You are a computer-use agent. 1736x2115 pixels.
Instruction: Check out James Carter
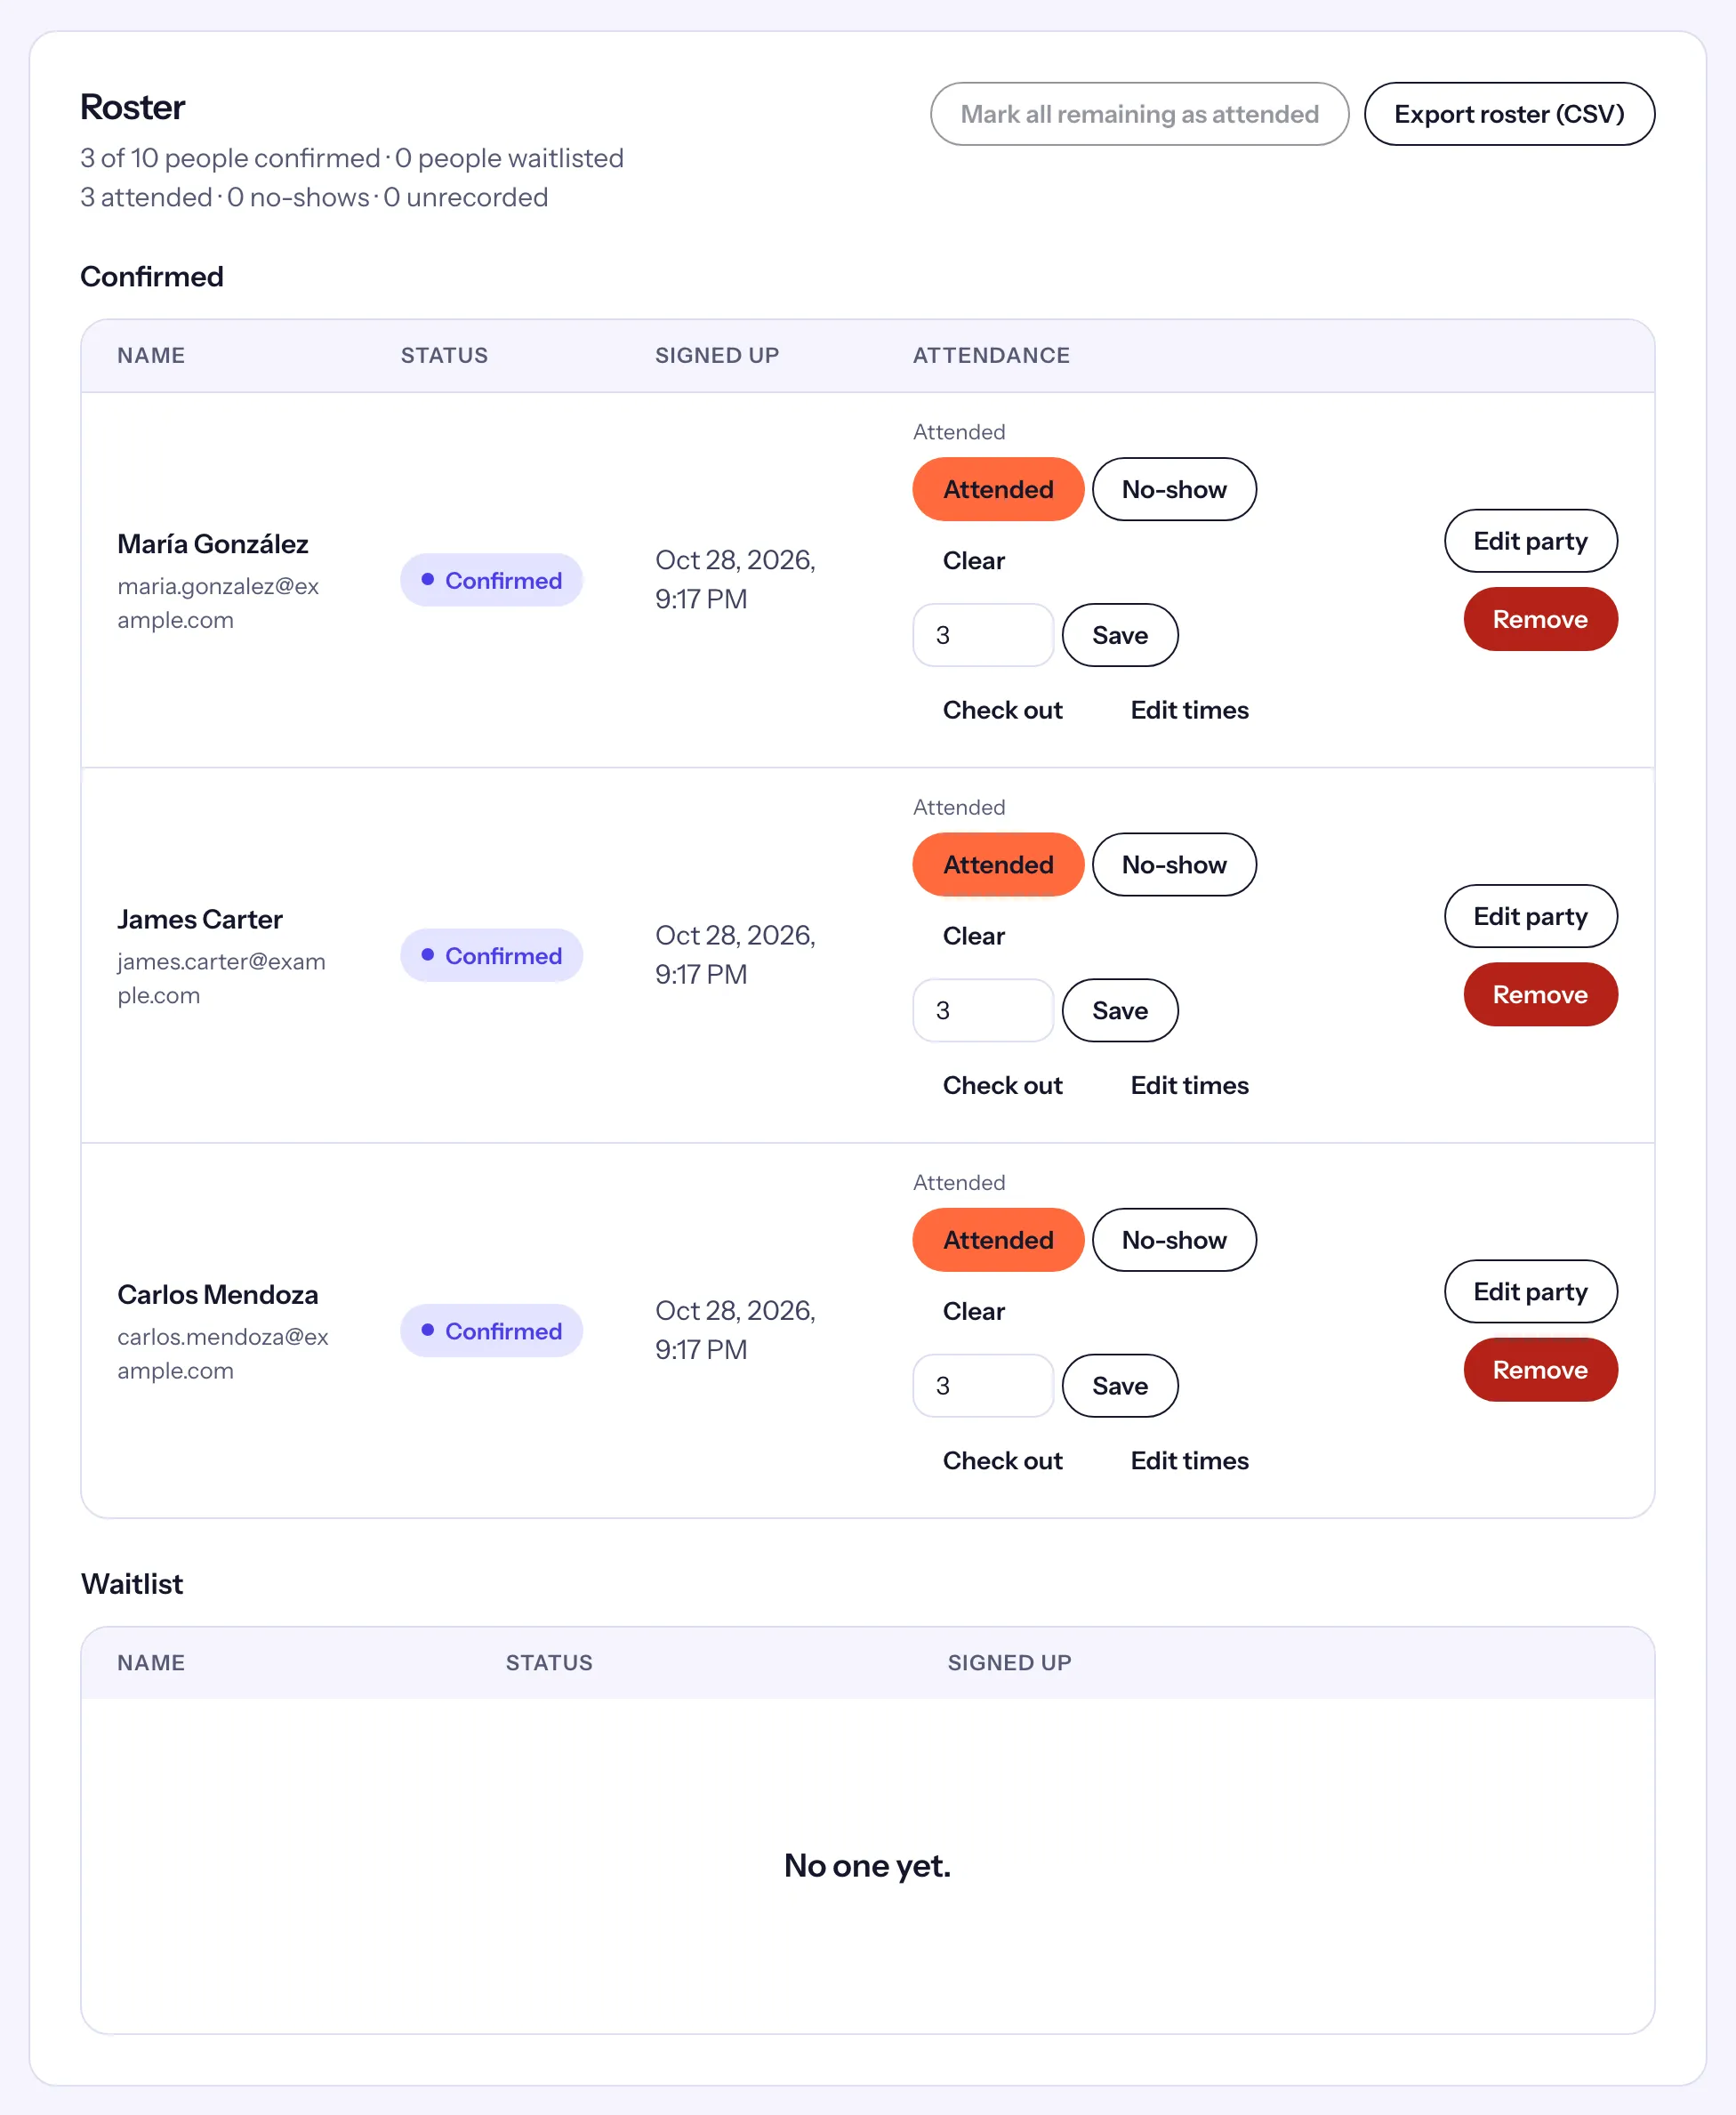point(1002,1085)
